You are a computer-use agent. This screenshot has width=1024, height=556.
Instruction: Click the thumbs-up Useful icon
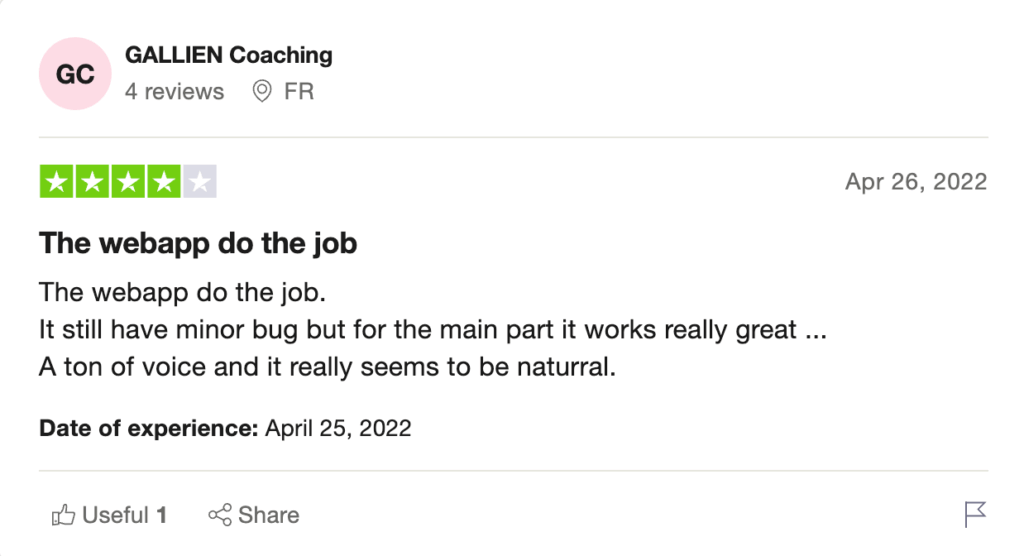click(63, 515)
